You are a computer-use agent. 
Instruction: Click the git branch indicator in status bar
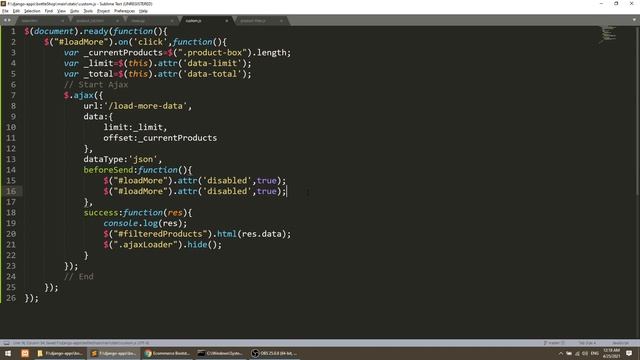tap(554, 343)
